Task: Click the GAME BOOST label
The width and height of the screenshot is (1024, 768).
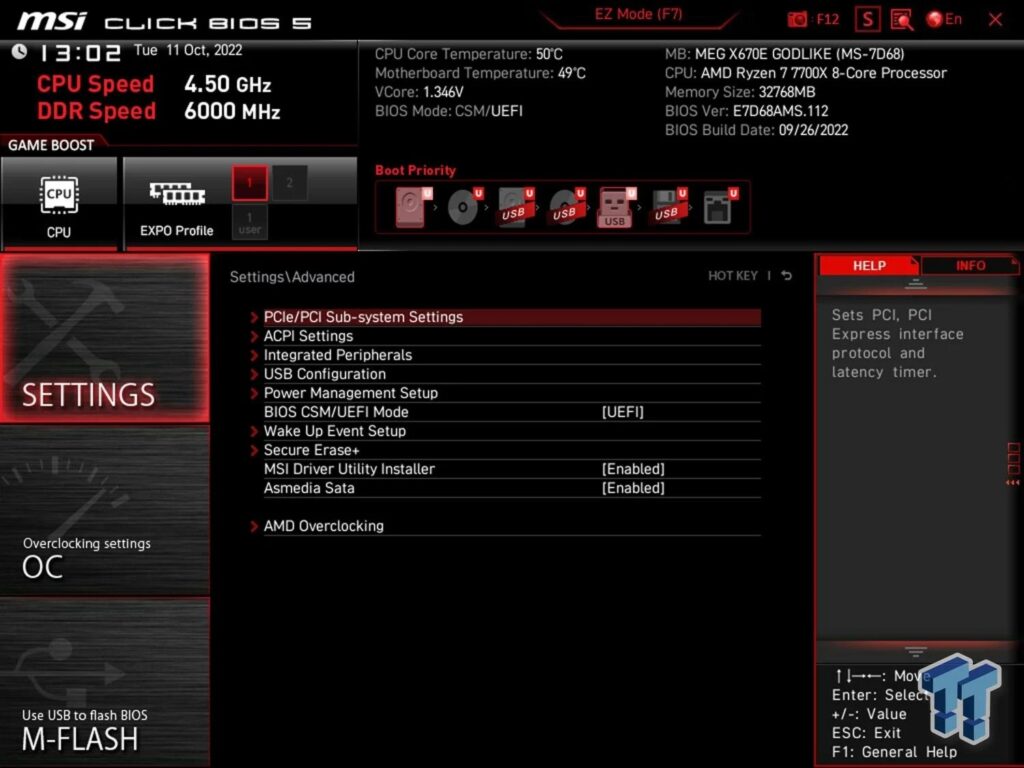Action: click(51, 145)
